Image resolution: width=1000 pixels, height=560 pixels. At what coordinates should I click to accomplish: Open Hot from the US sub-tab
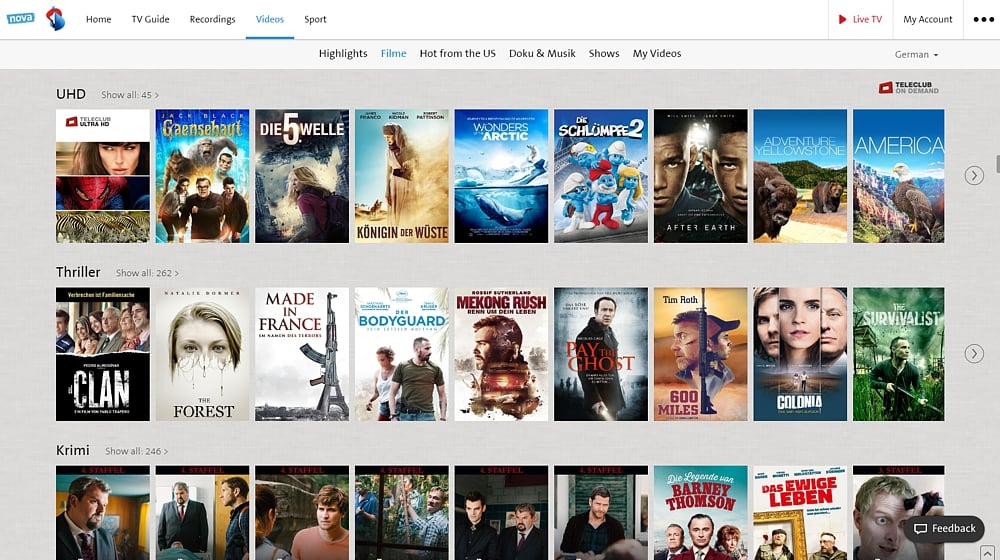click(457, 54)
